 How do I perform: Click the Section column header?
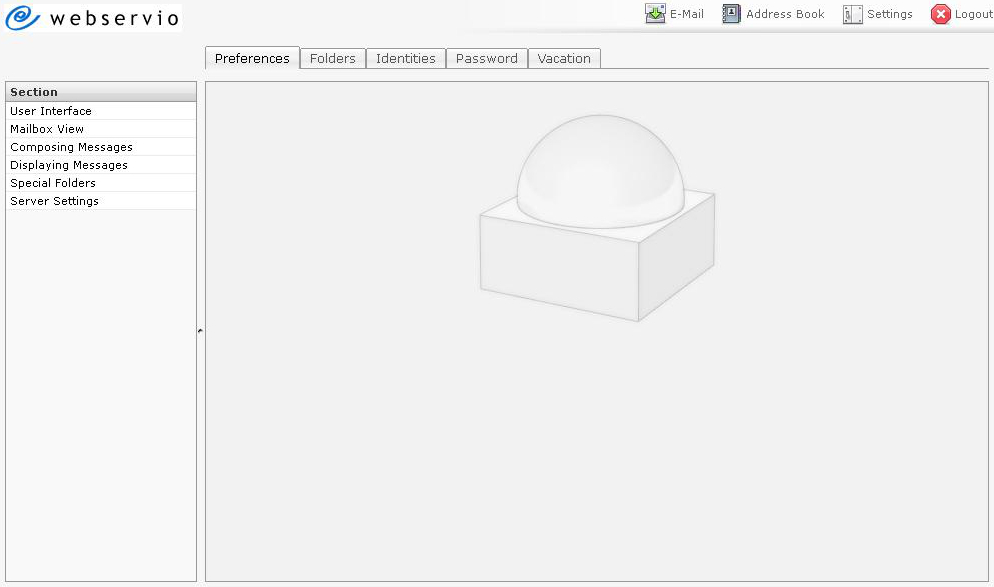click(x=101, y=92)
